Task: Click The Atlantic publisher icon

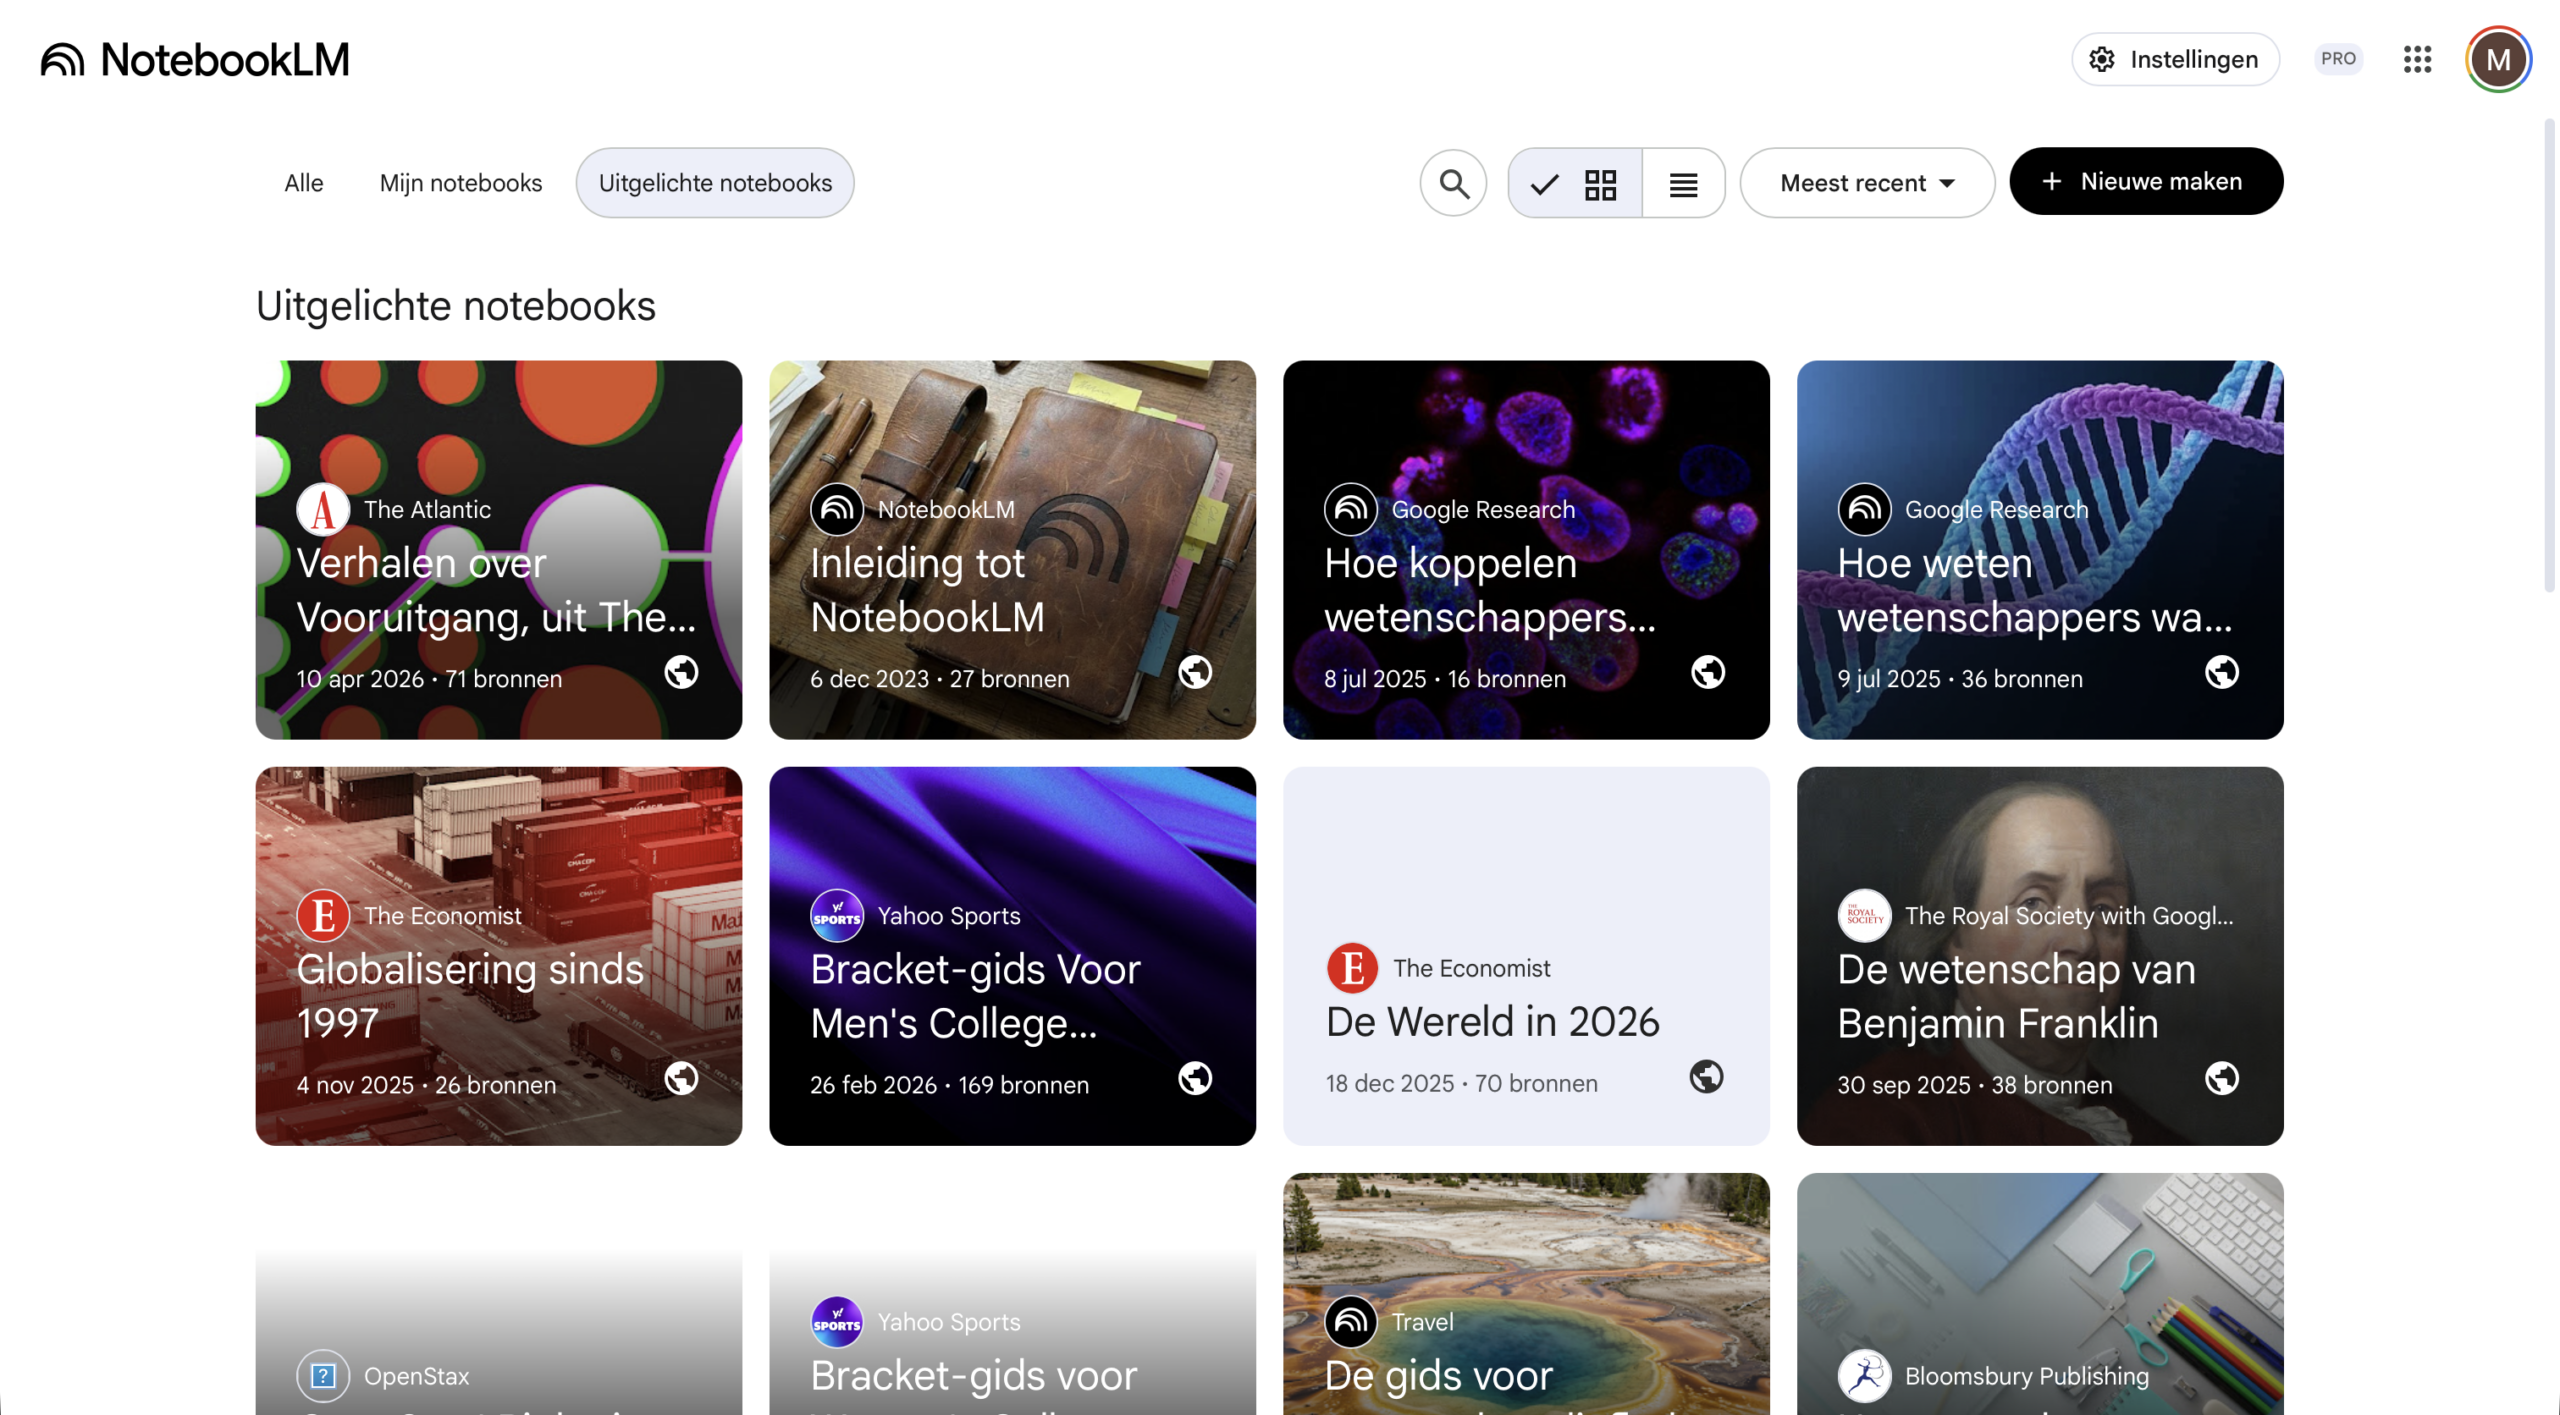Action: coord(323,509)
